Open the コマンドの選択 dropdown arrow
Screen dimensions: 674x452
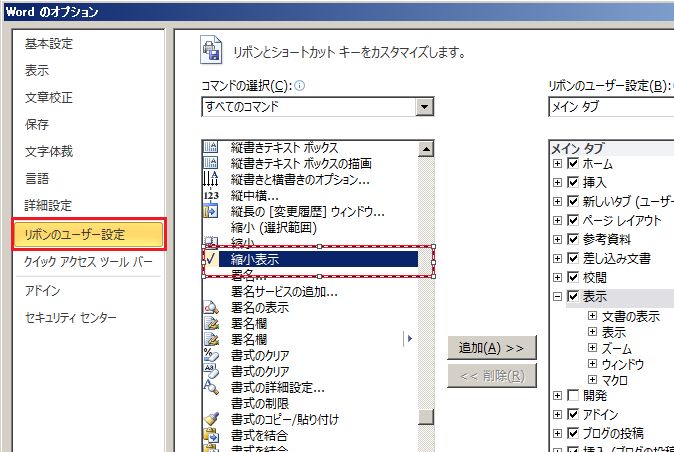click(x=424, y=107)
